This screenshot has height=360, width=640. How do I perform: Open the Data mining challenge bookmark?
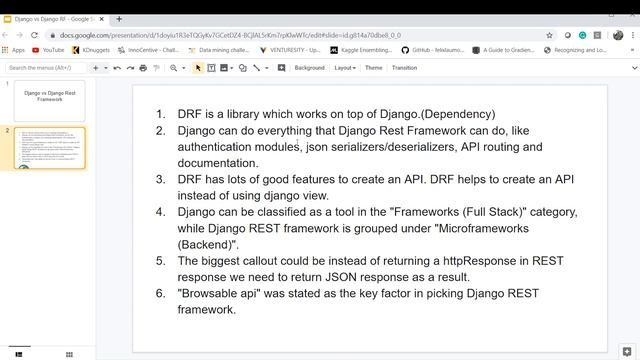coord(219,50)
